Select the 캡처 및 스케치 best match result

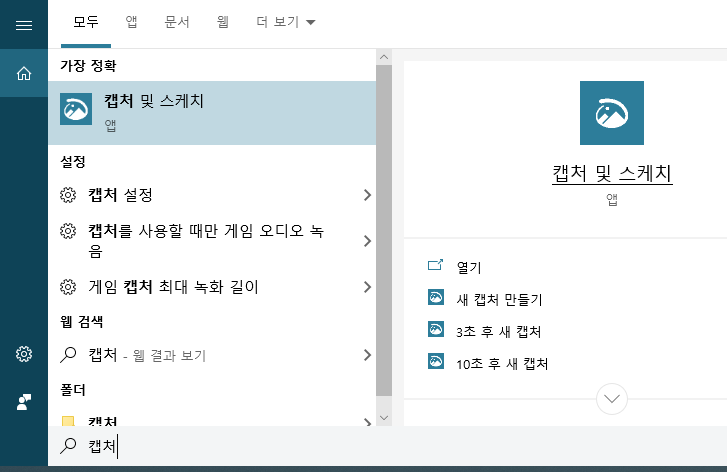tap(212, 113)
